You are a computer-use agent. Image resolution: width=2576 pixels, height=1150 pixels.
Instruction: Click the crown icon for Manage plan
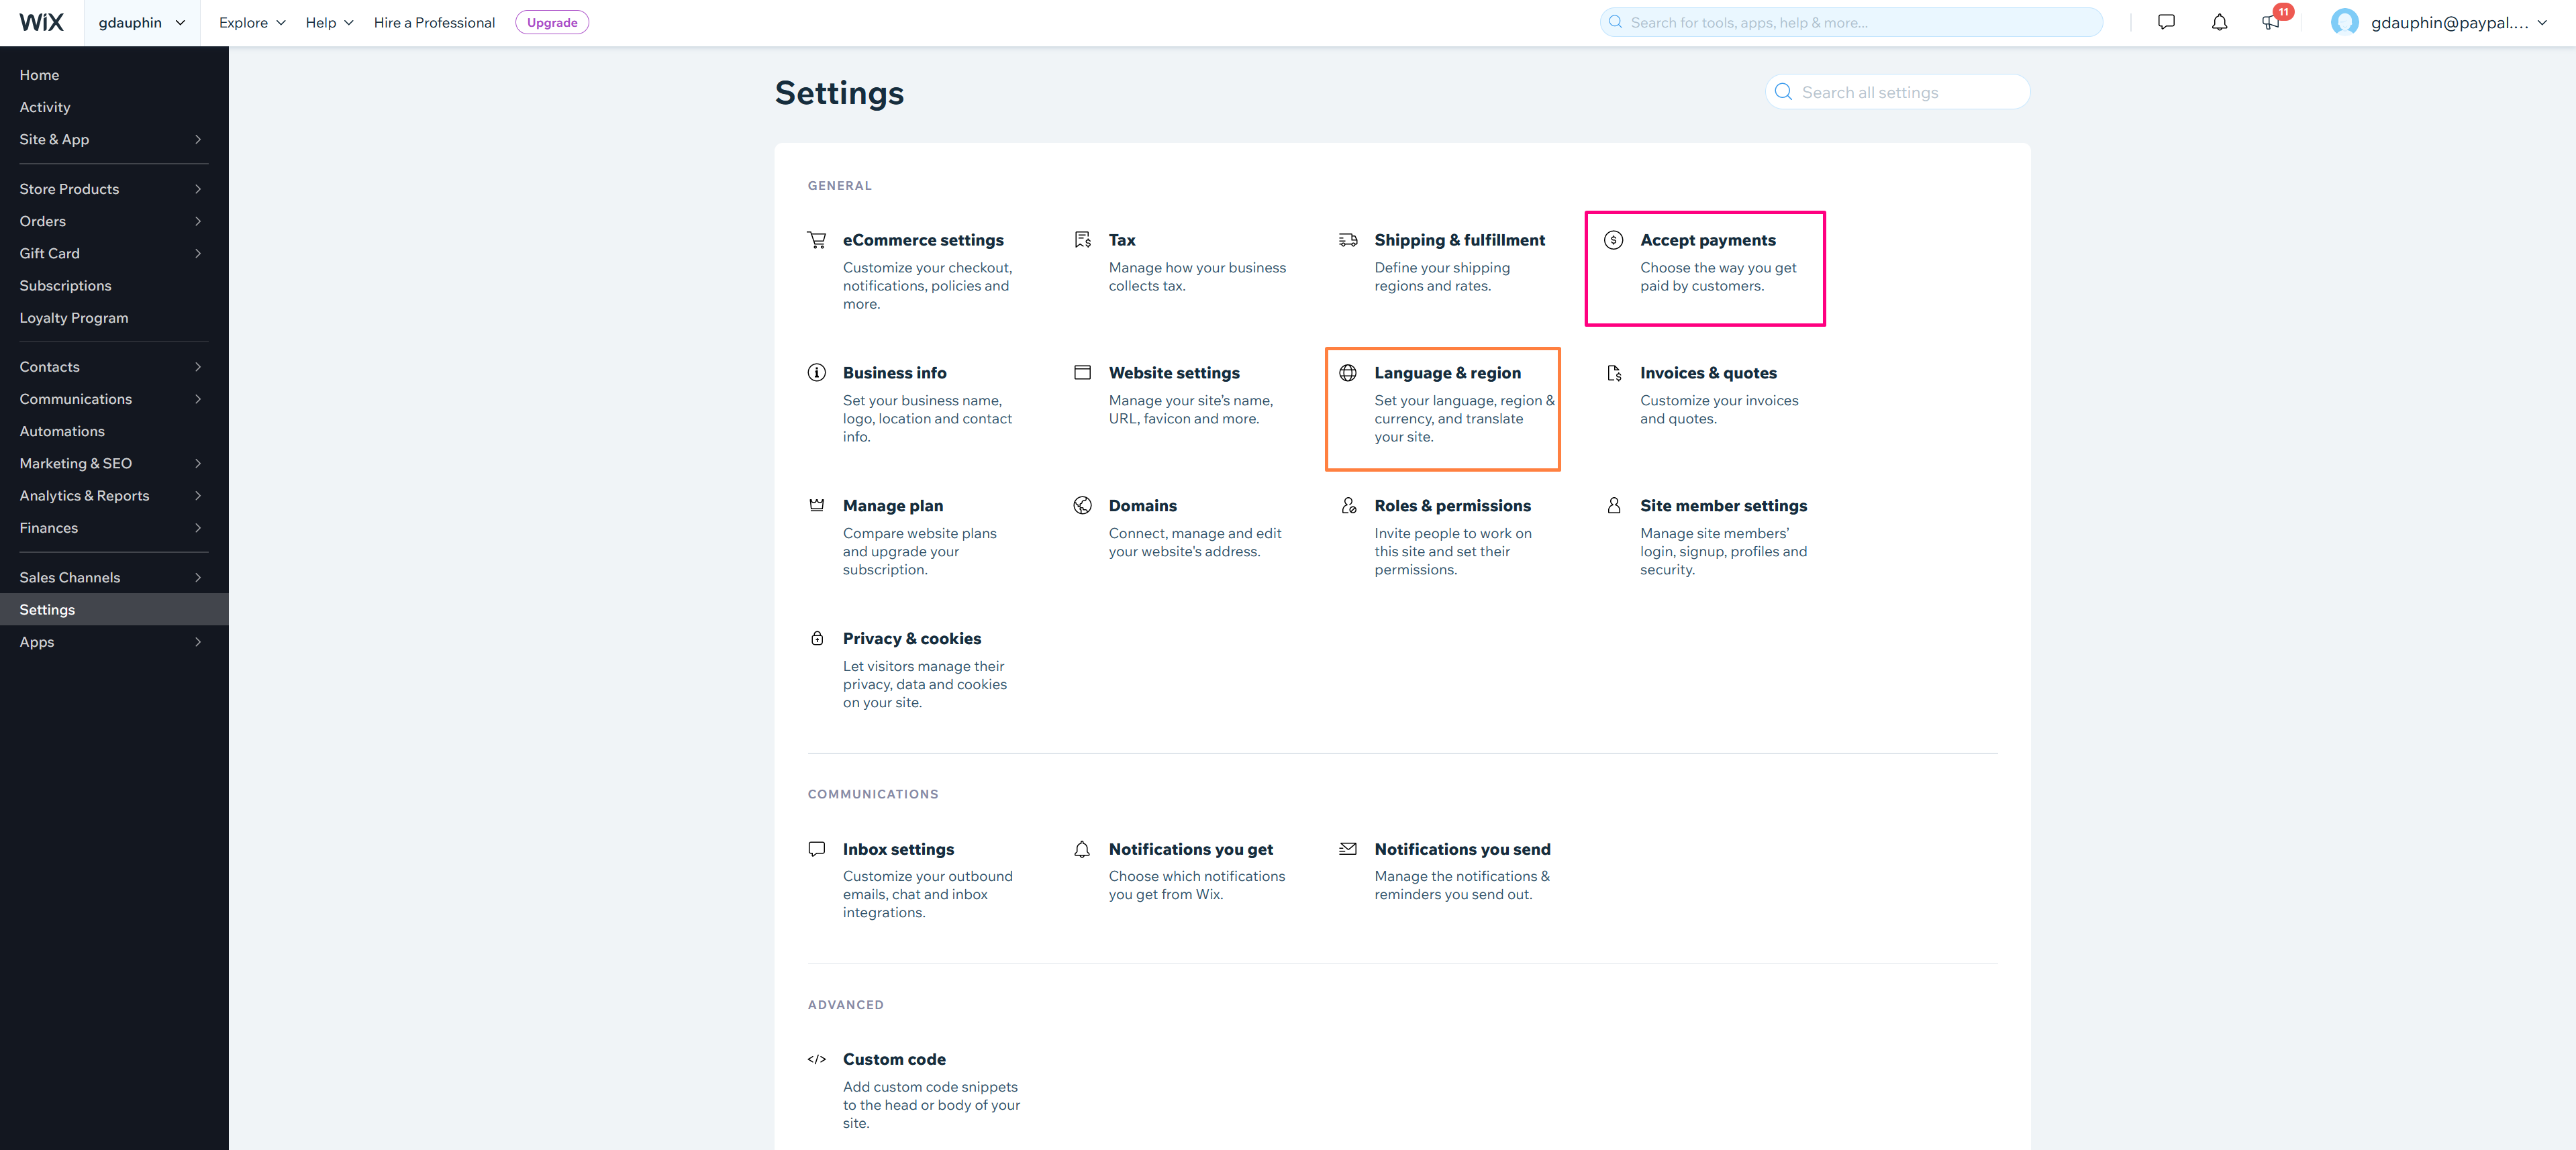[817, 506]
